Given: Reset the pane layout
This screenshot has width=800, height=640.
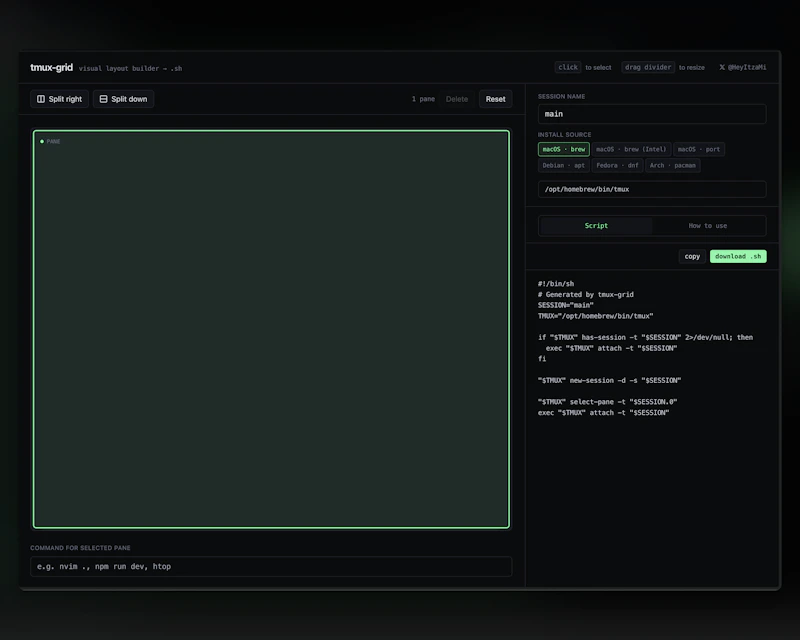Looking at the screenshot, I should (495, 99).
